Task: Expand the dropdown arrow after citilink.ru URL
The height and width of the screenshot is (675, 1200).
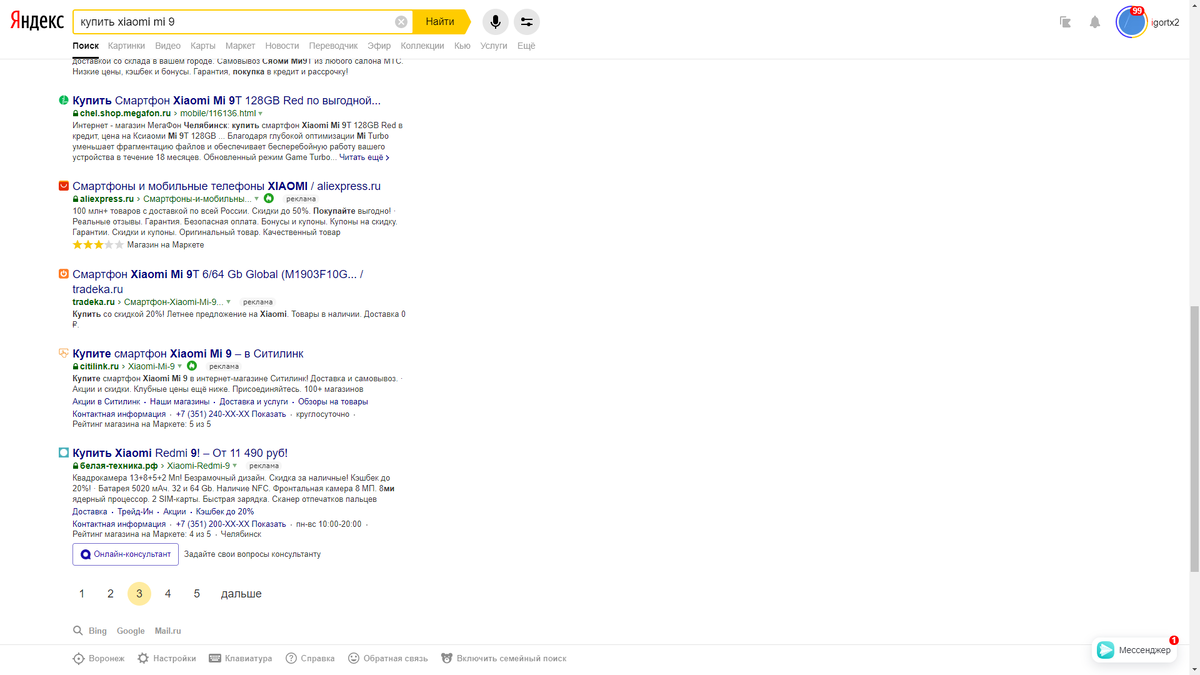Action: coord(180,367)
